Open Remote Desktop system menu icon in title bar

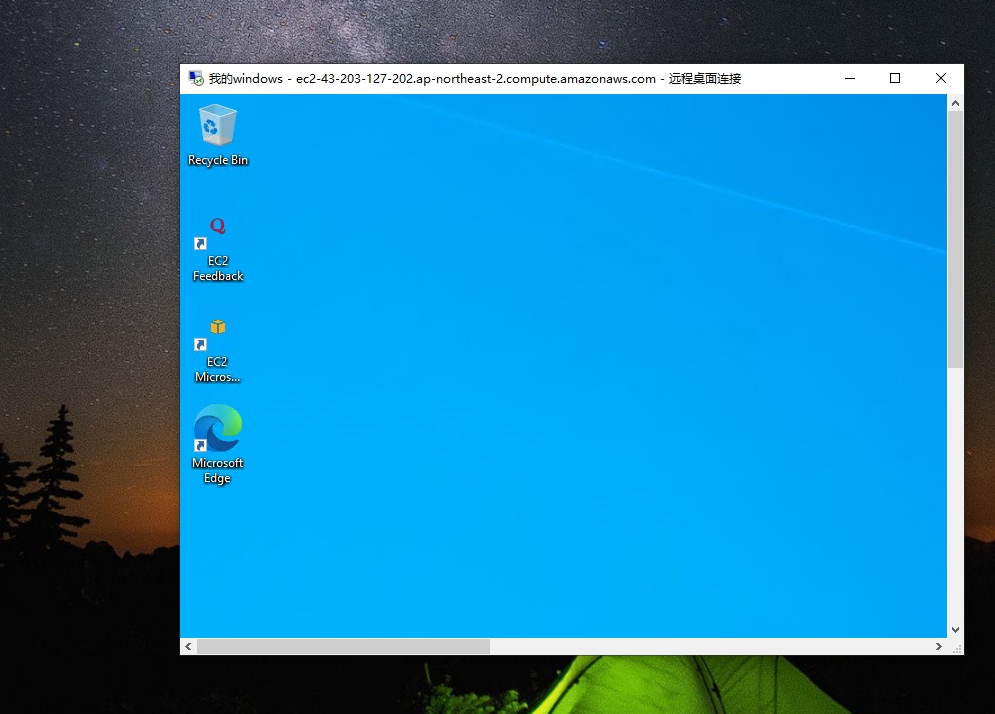coord(196,79)
